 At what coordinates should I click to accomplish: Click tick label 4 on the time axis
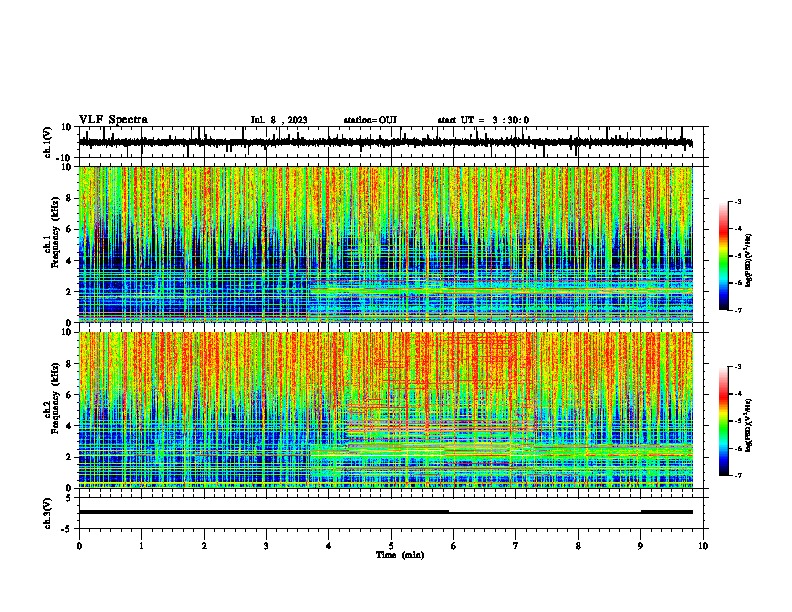click(x=329, y=546)
